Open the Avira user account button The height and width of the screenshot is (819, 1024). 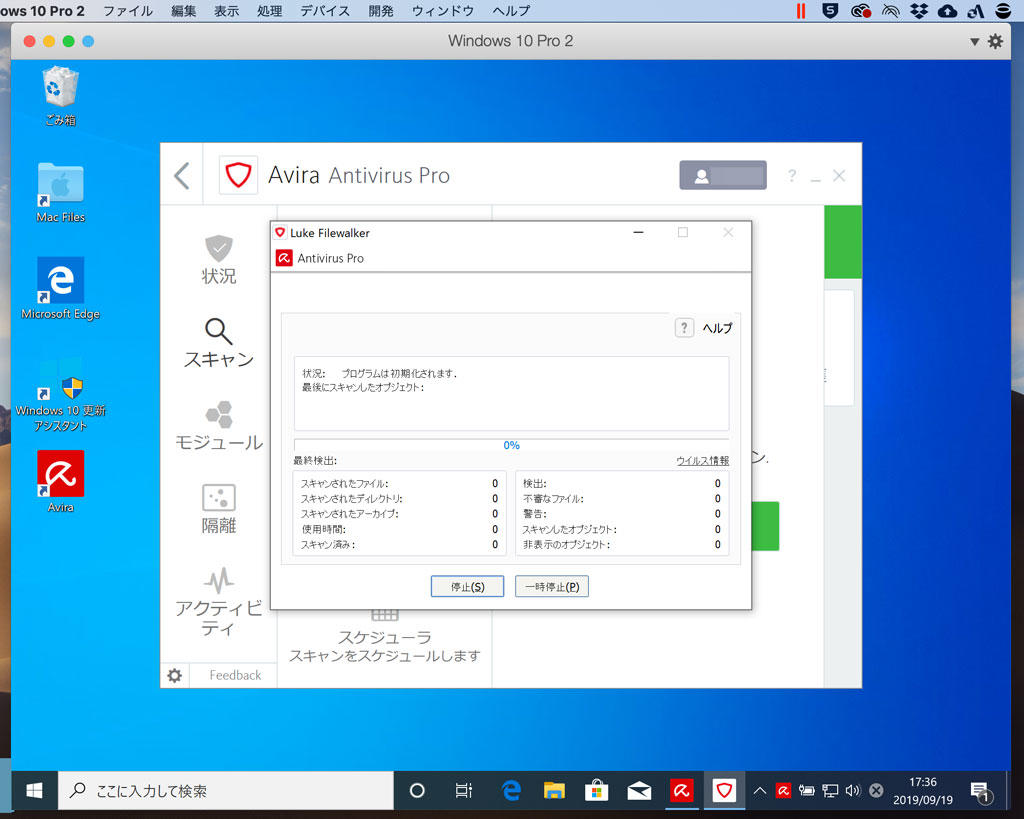(723, 175)
